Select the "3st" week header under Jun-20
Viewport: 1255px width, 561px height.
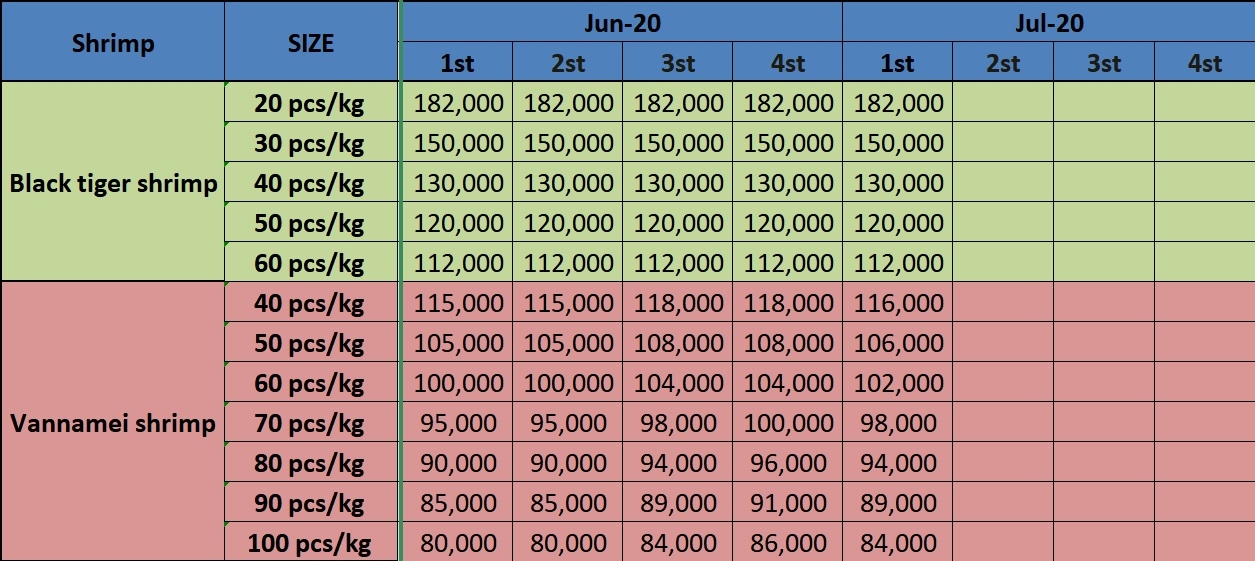pyautogui.click(x=677, y=63)
